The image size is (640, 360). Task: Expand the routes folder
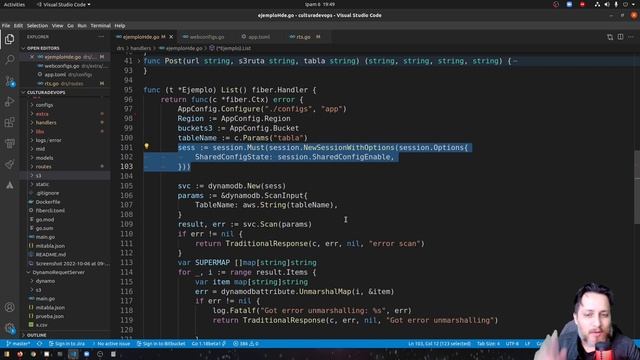coord(43,167)
